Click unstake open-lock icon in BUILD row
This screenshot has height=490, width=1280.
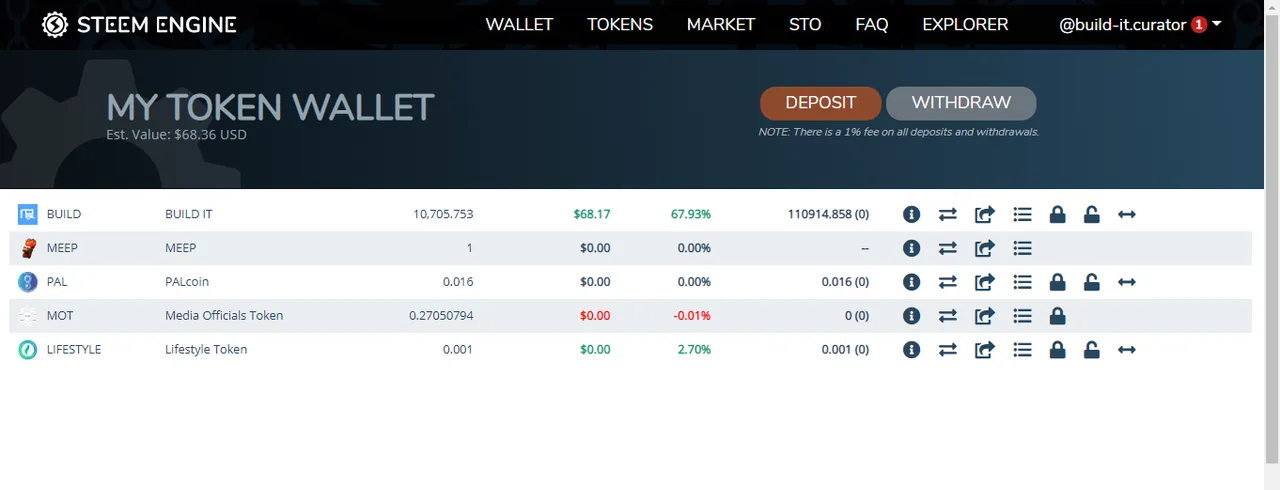(1092, 214)
